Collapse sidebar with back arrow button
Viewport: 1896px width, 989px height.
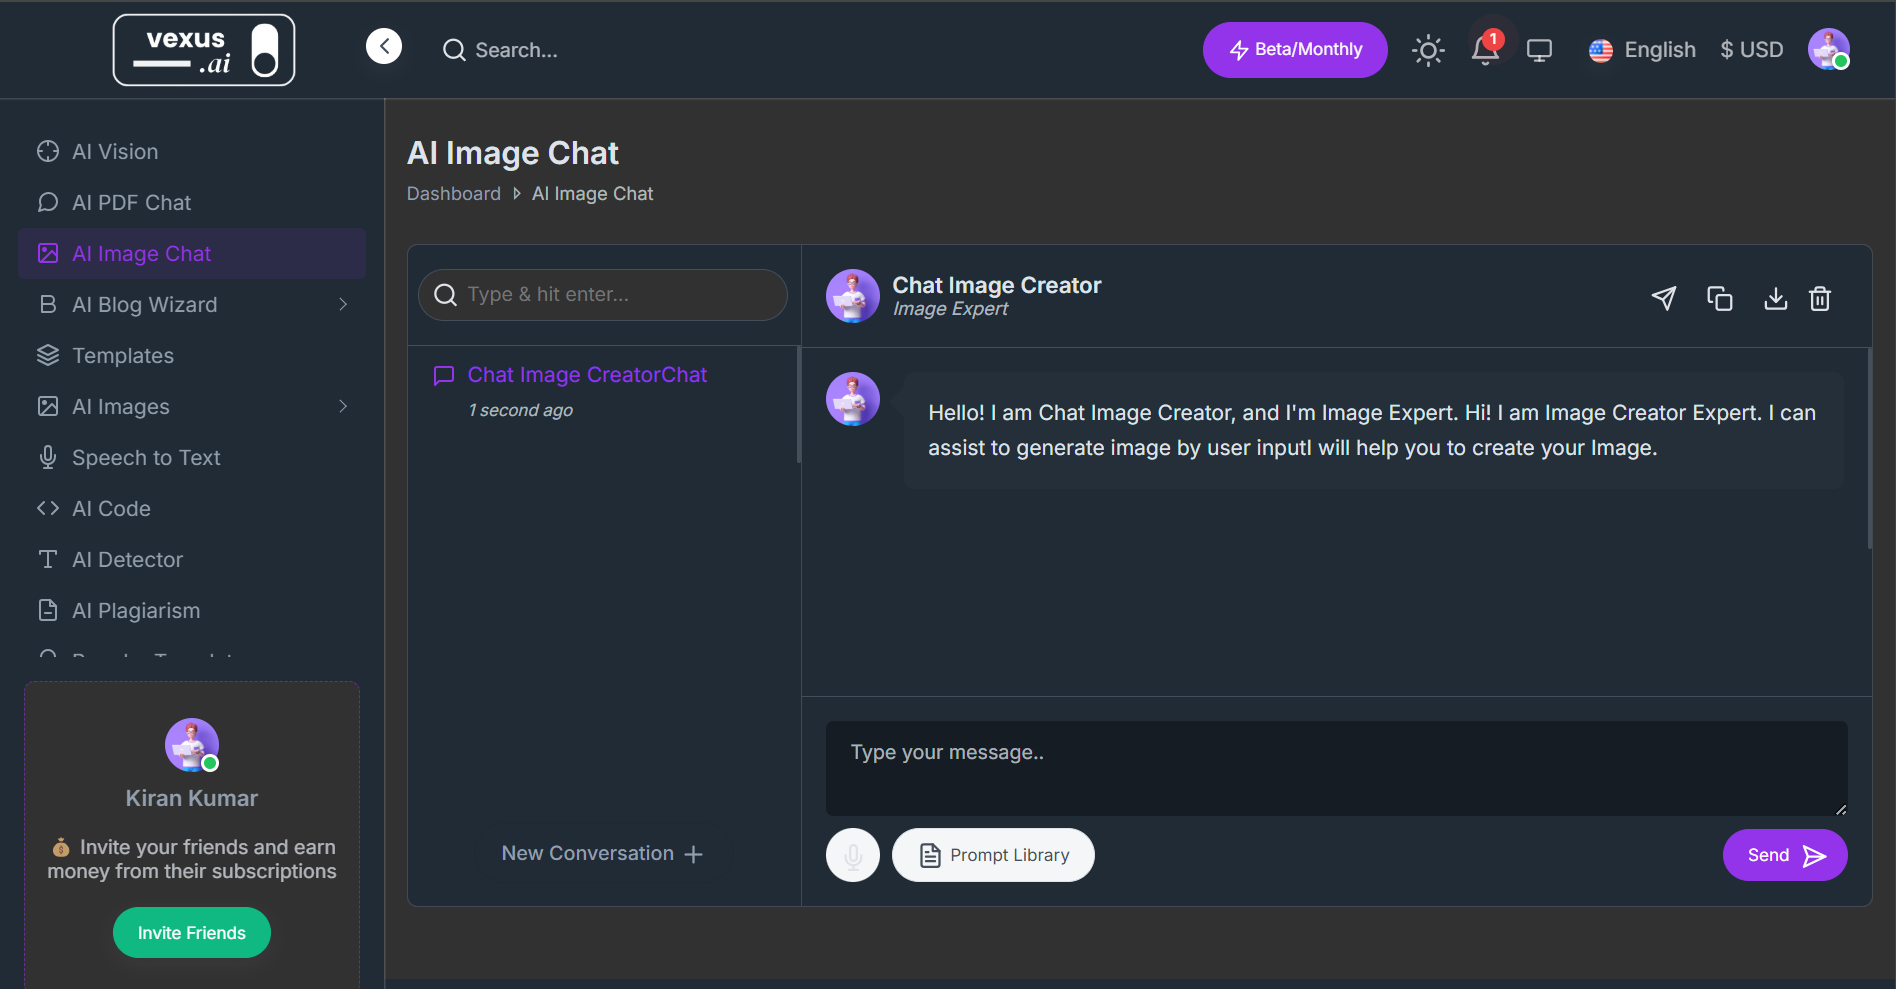(384, 46)
